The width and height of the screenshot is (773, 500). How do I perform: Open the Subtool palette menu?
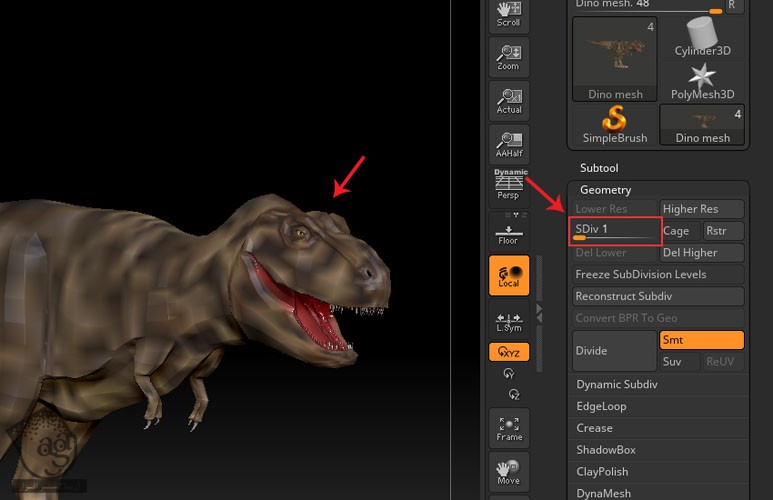[x=599, y=168]
